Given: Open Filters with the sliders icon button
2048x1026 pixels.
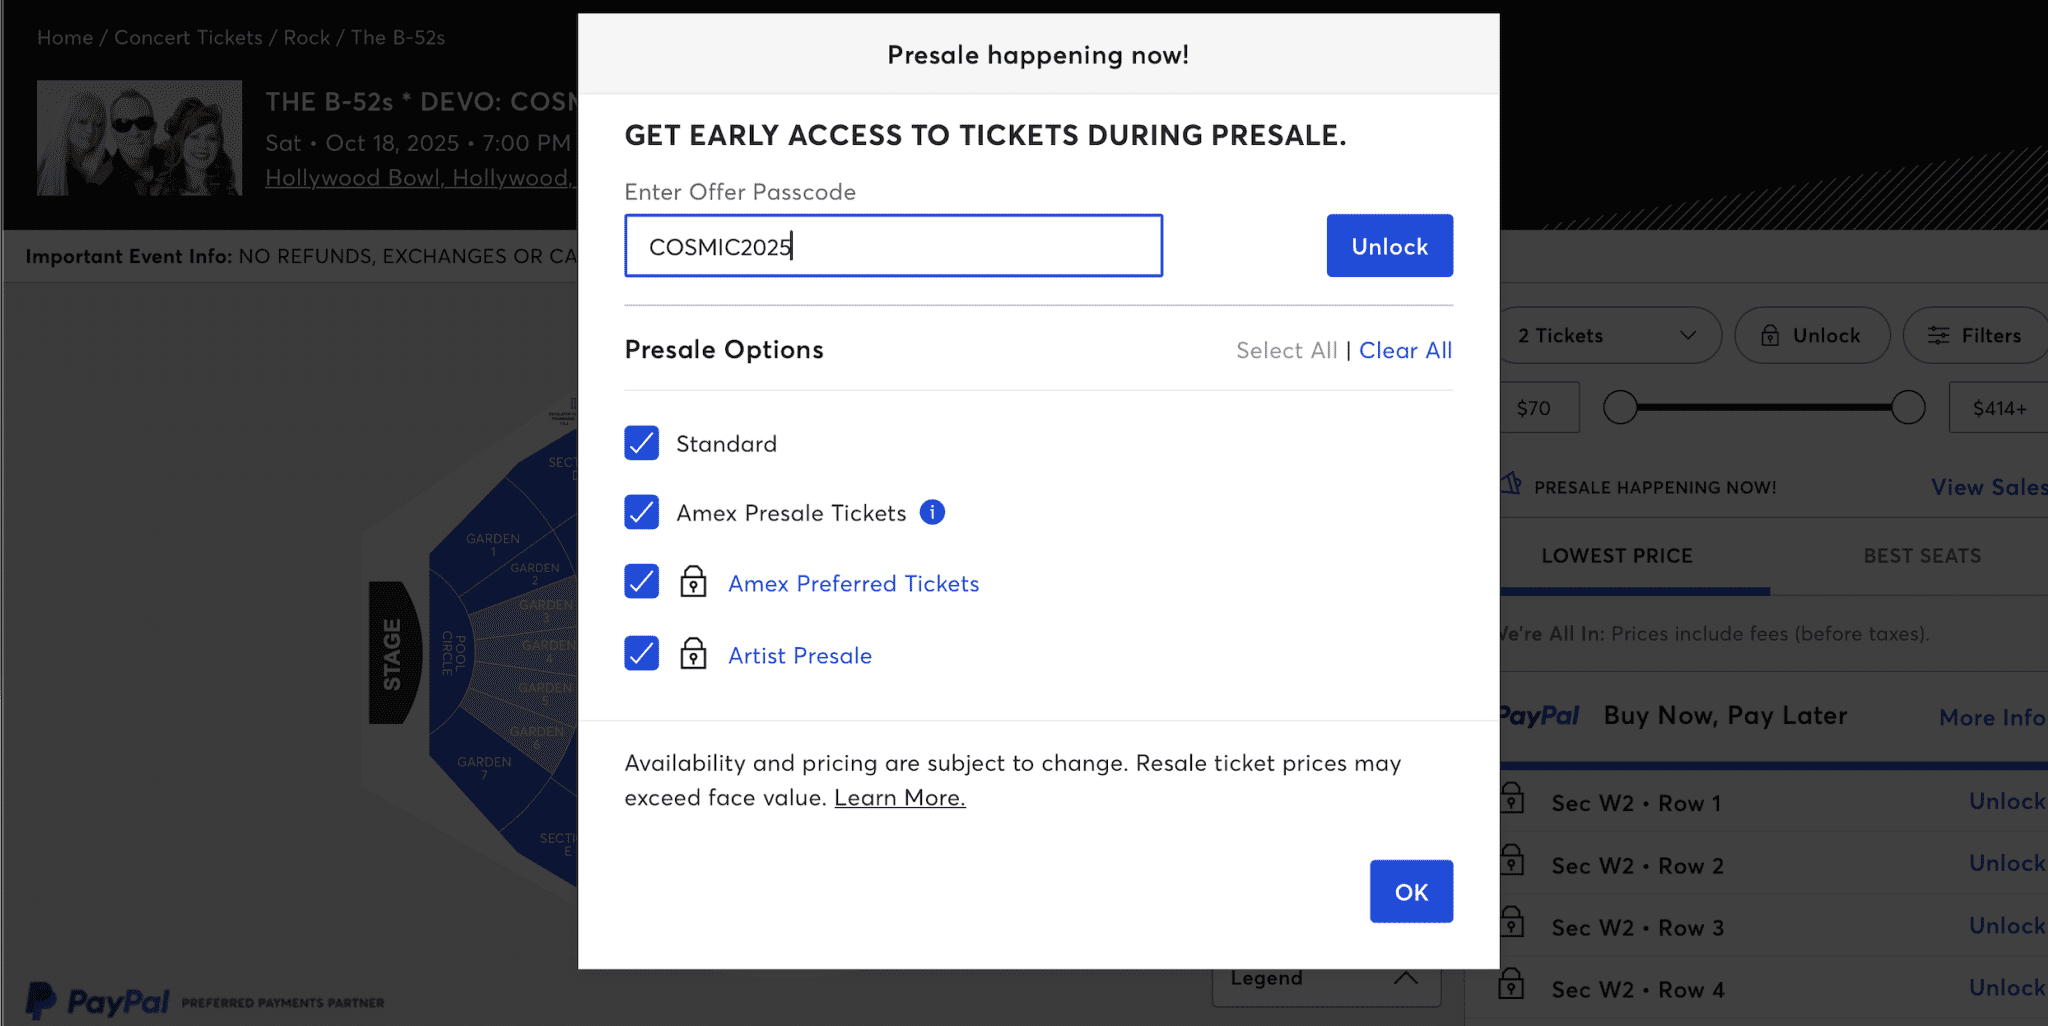Looking at the screenshot, I should pos(1975,335).
